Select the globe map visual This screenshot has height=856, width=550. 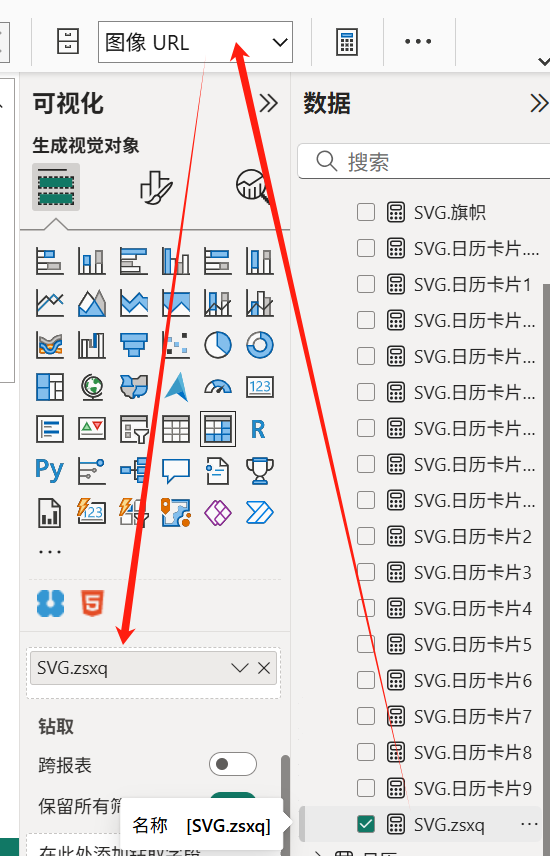pos(92,387)
